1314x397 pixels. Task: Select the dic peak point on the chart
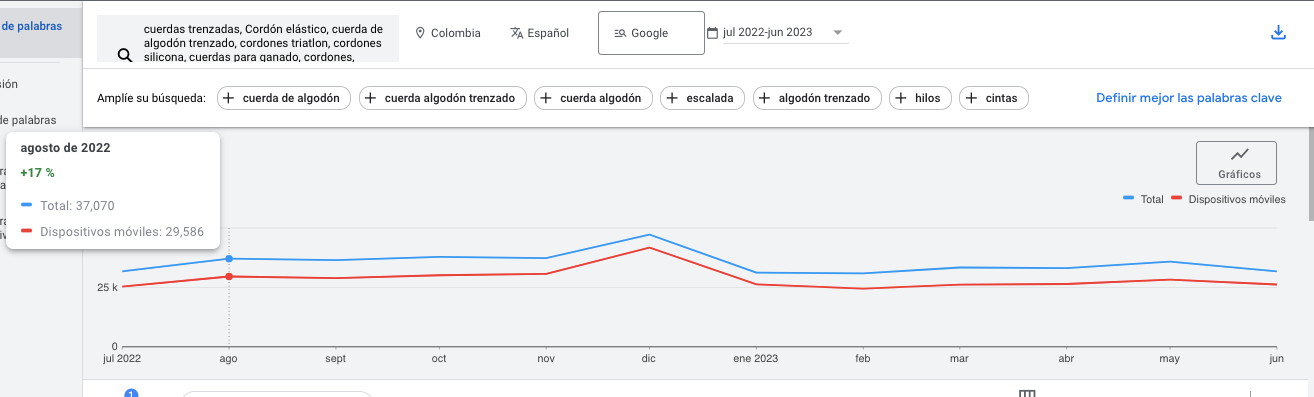[x=650, y=236]
